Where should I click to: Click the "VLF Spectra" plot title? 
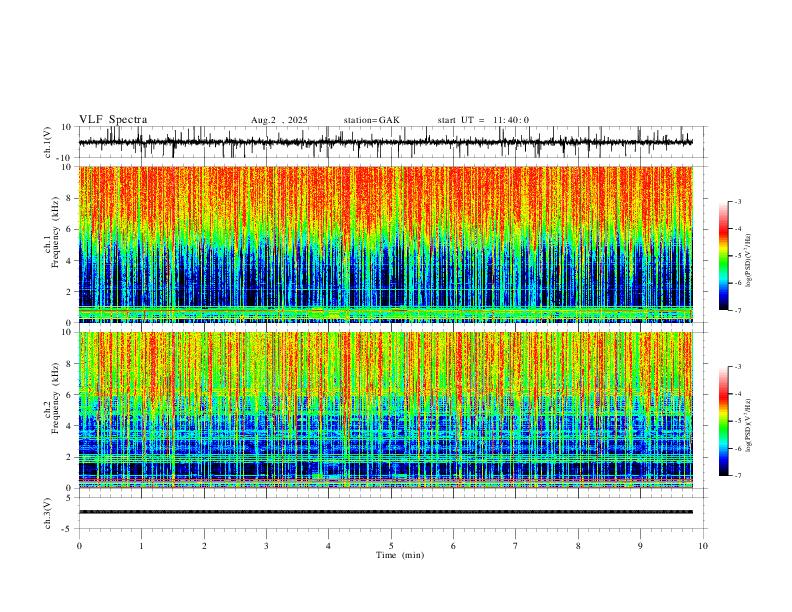(113, 120)
